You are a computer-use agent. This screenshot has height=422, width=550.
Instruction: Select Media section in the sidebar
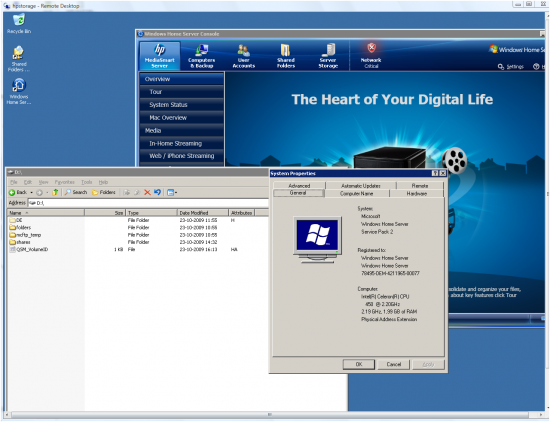(182, 130)
